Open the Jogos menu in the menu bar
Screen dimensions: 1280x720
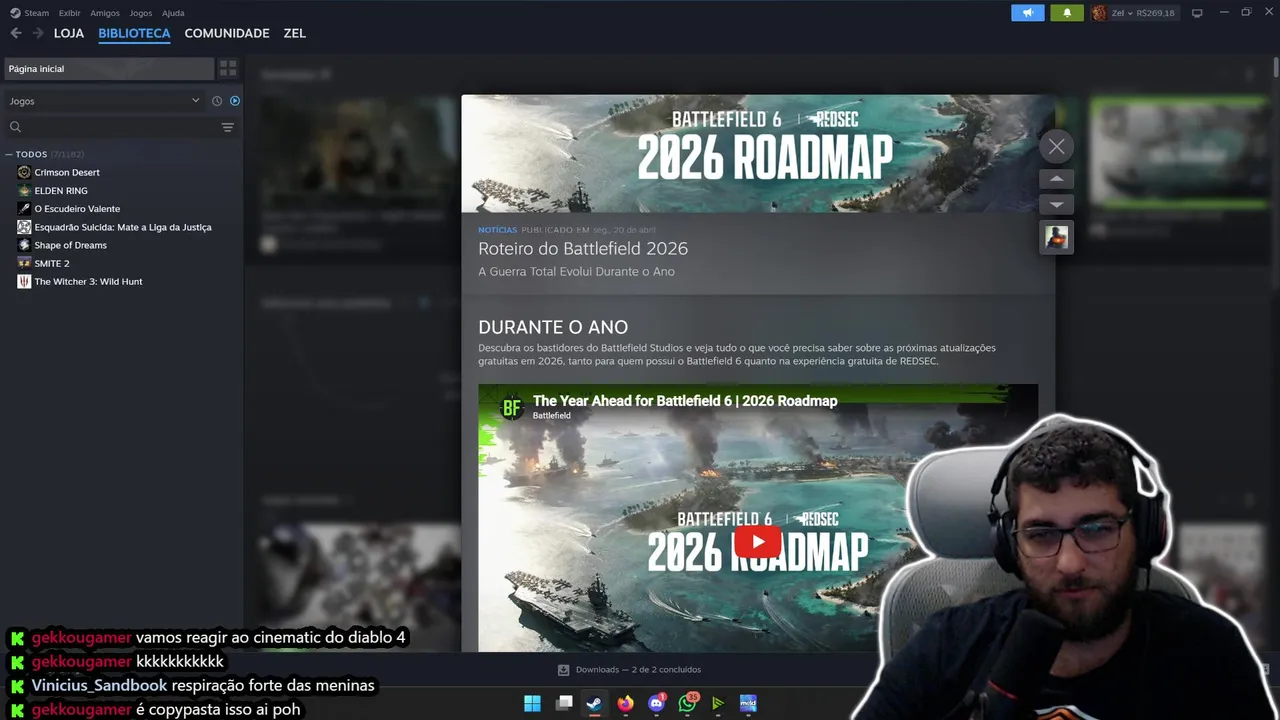[x=141, y=13]
